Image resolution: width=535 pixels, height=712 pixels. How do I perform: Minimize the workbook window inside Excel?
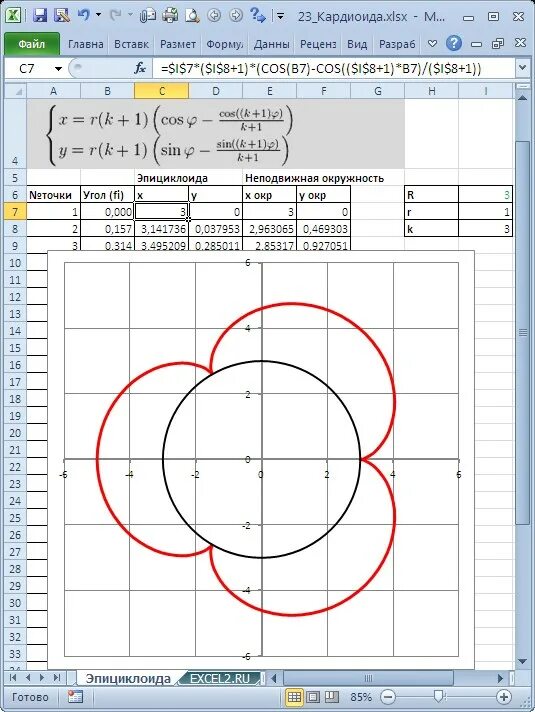coord(476,44)
